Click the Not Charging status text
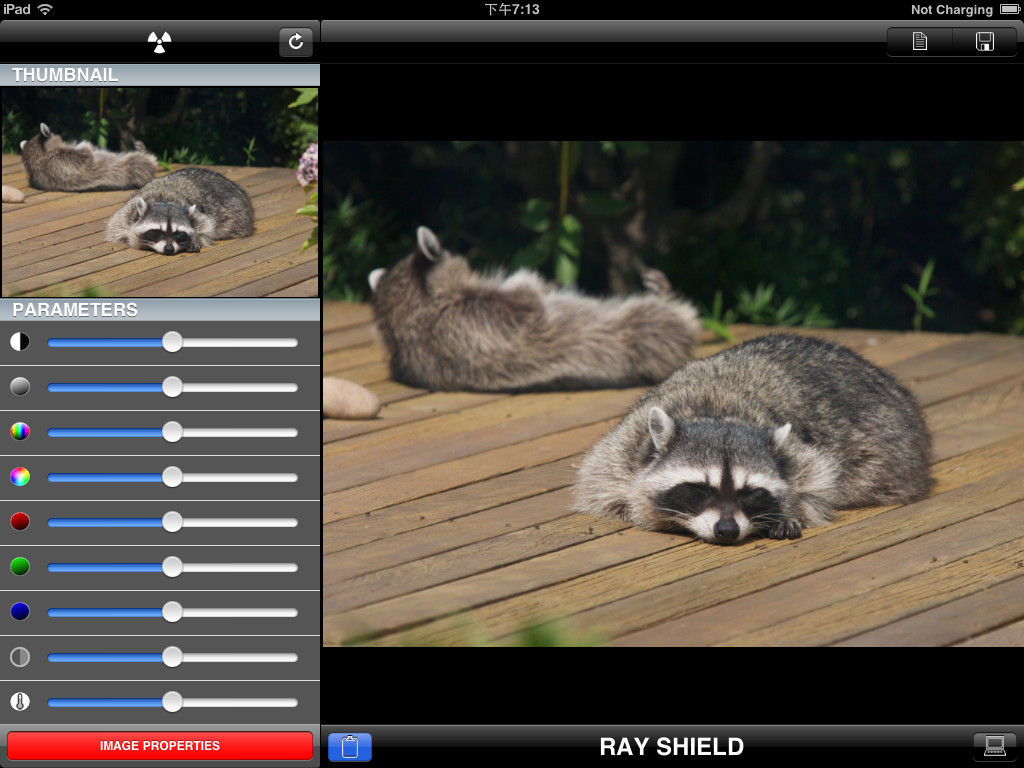Viewport: 1024px width, 768px height. click(952, 9)
